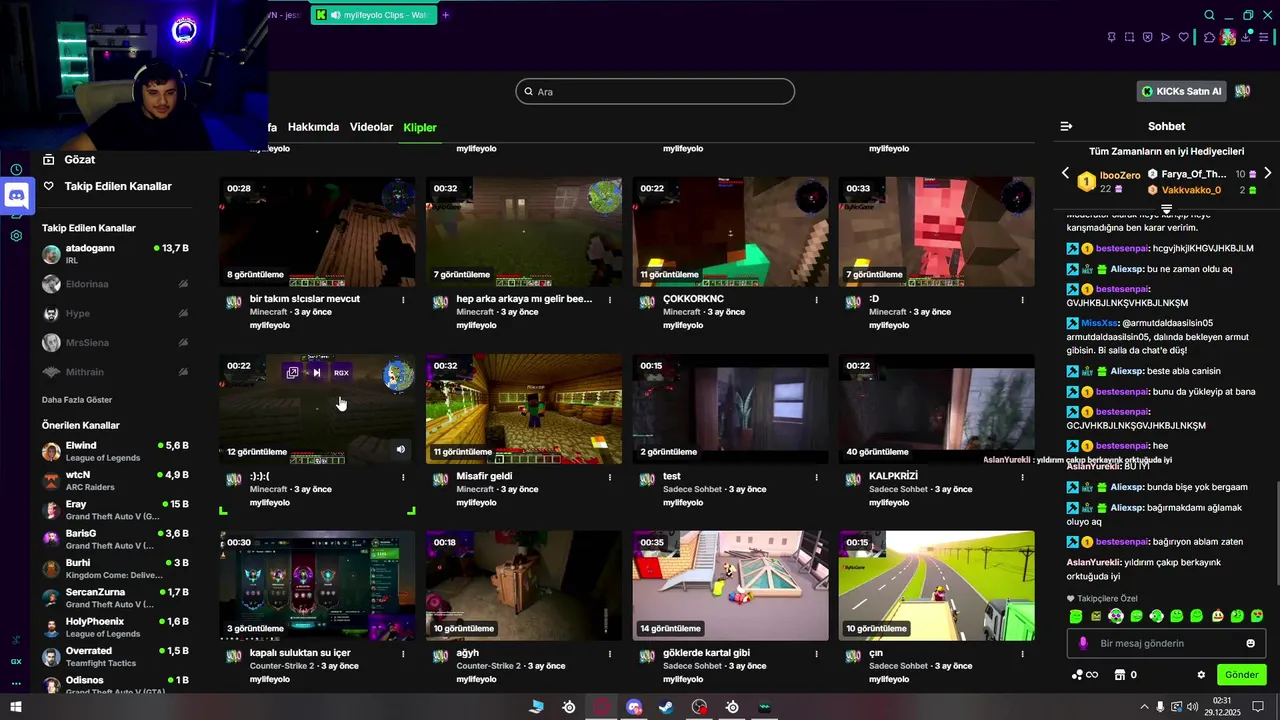Click the 'Bir mesaj gönderin' message field

pos(1166,643)
